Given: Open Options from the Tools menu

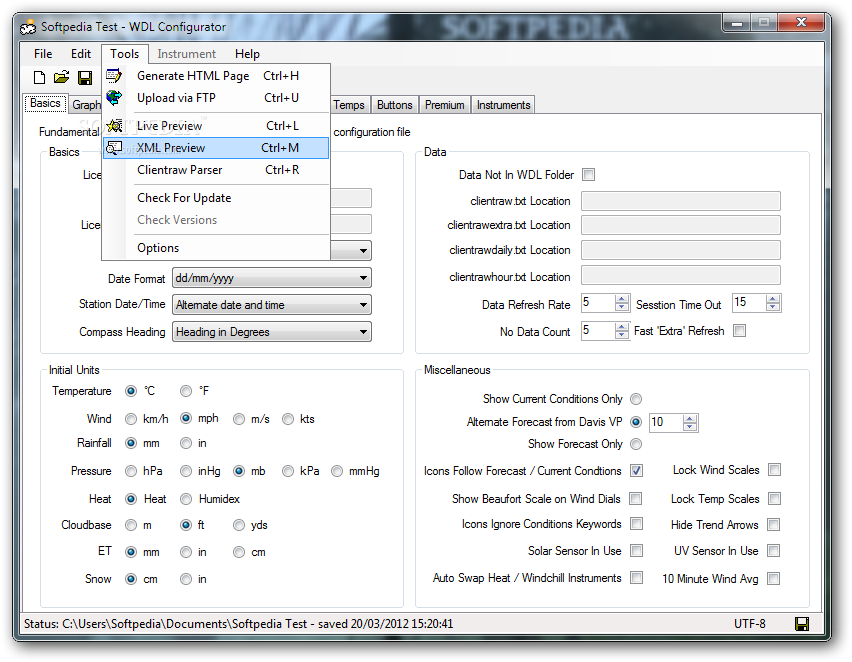Looking at the screenshot, I should pos(217,248).
